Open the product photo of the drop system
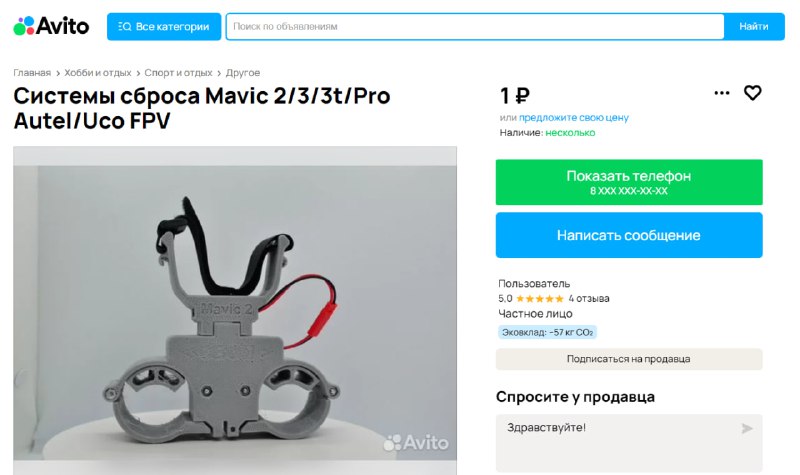The image size is (800, 475). 235,310
